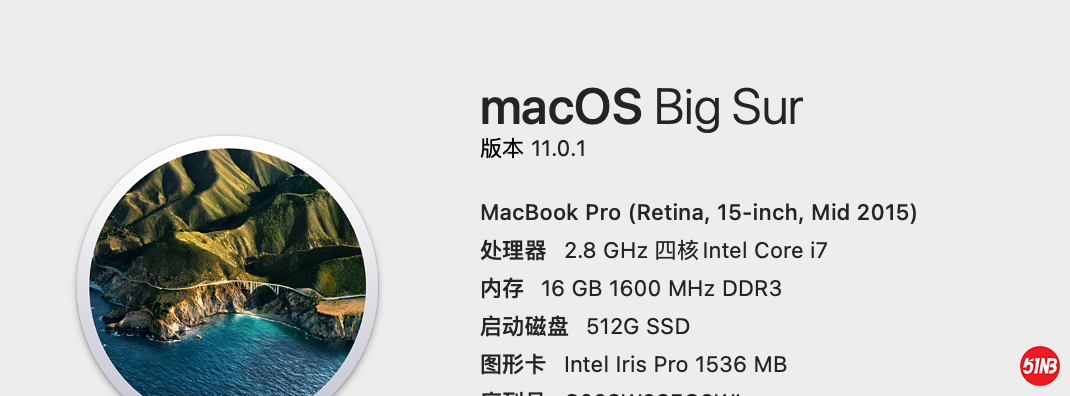The image size is (1070, 396).
Task: Select the 16 GB 1600 MHz DDR3 value
Action: (x=661, y=289)
